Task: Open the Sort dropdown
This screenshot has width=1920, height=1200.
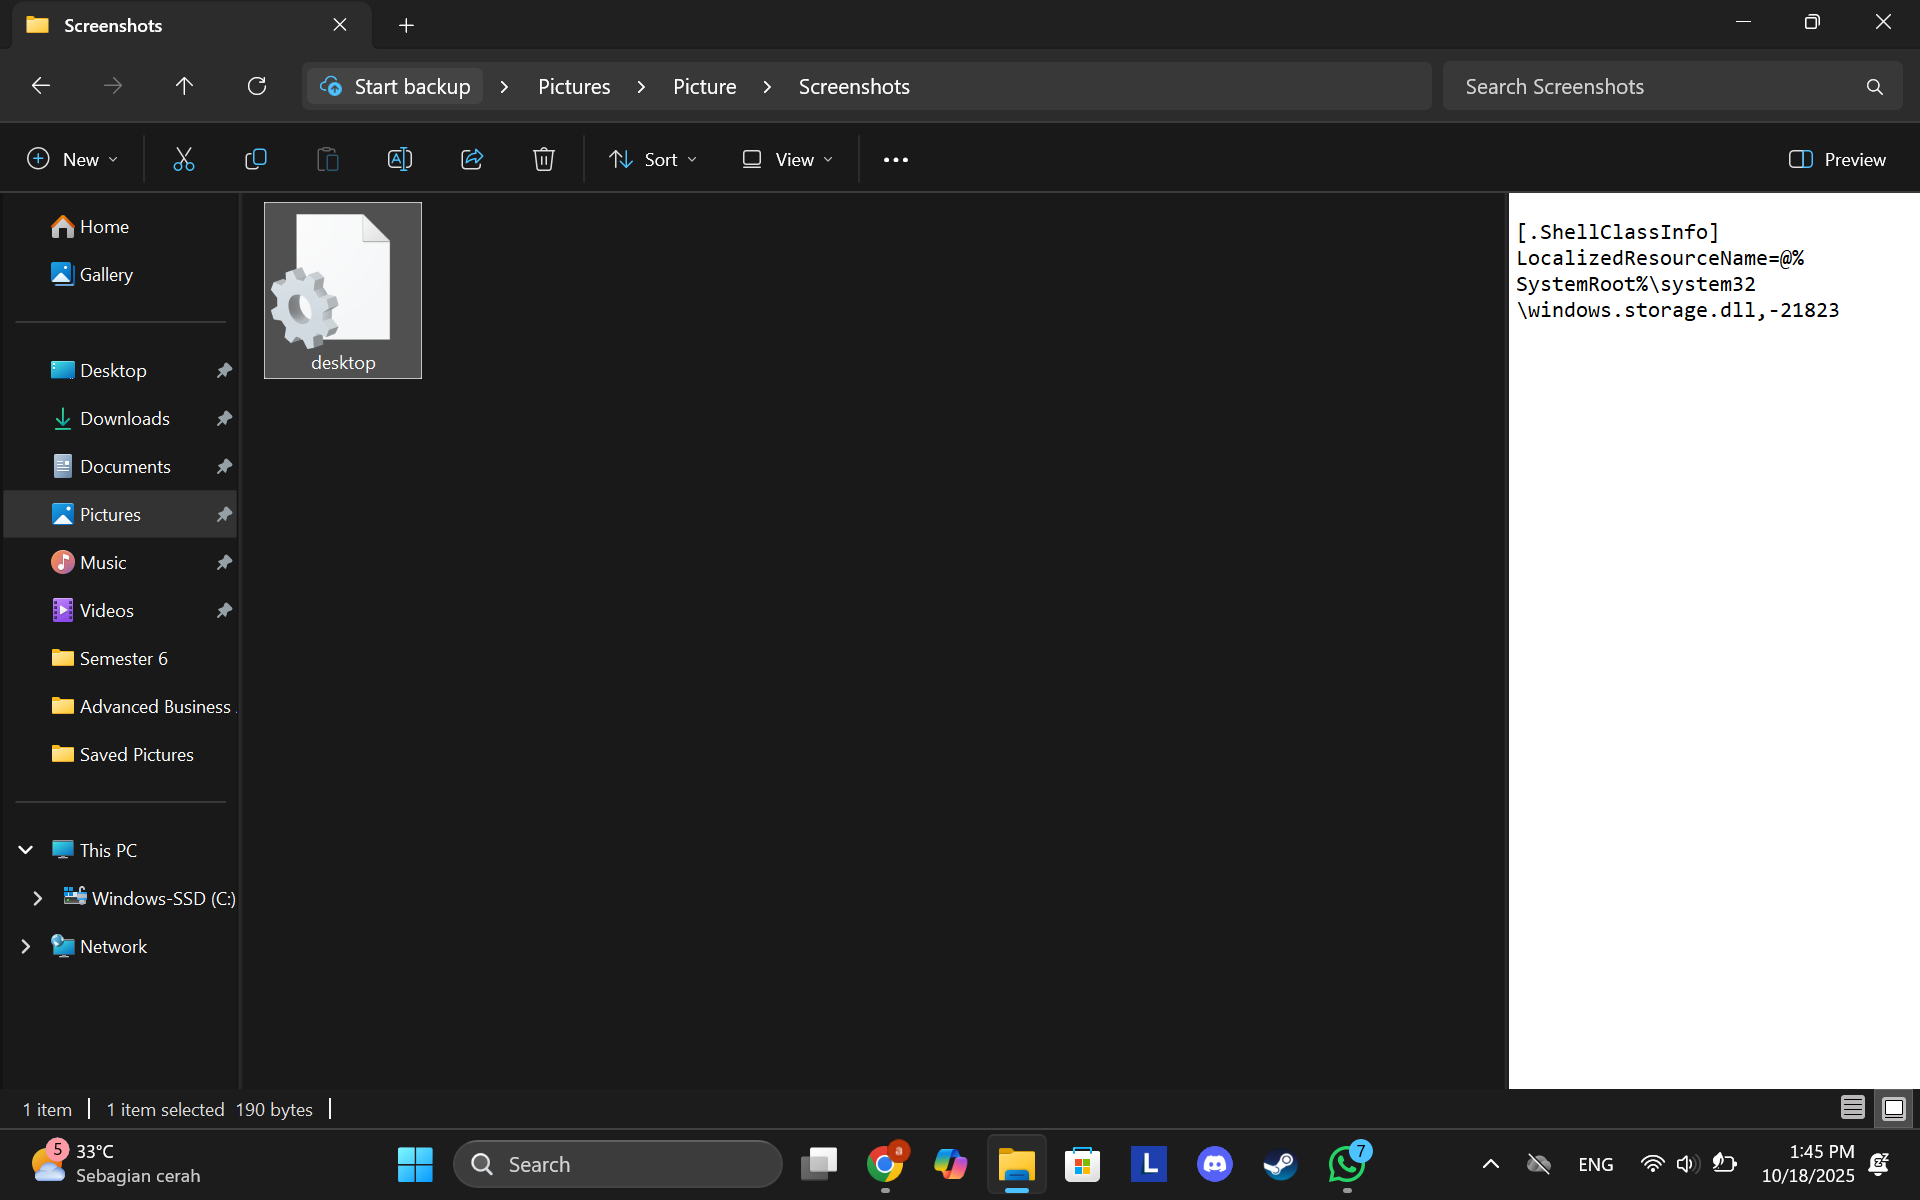Action: click(x=652, y=159)
